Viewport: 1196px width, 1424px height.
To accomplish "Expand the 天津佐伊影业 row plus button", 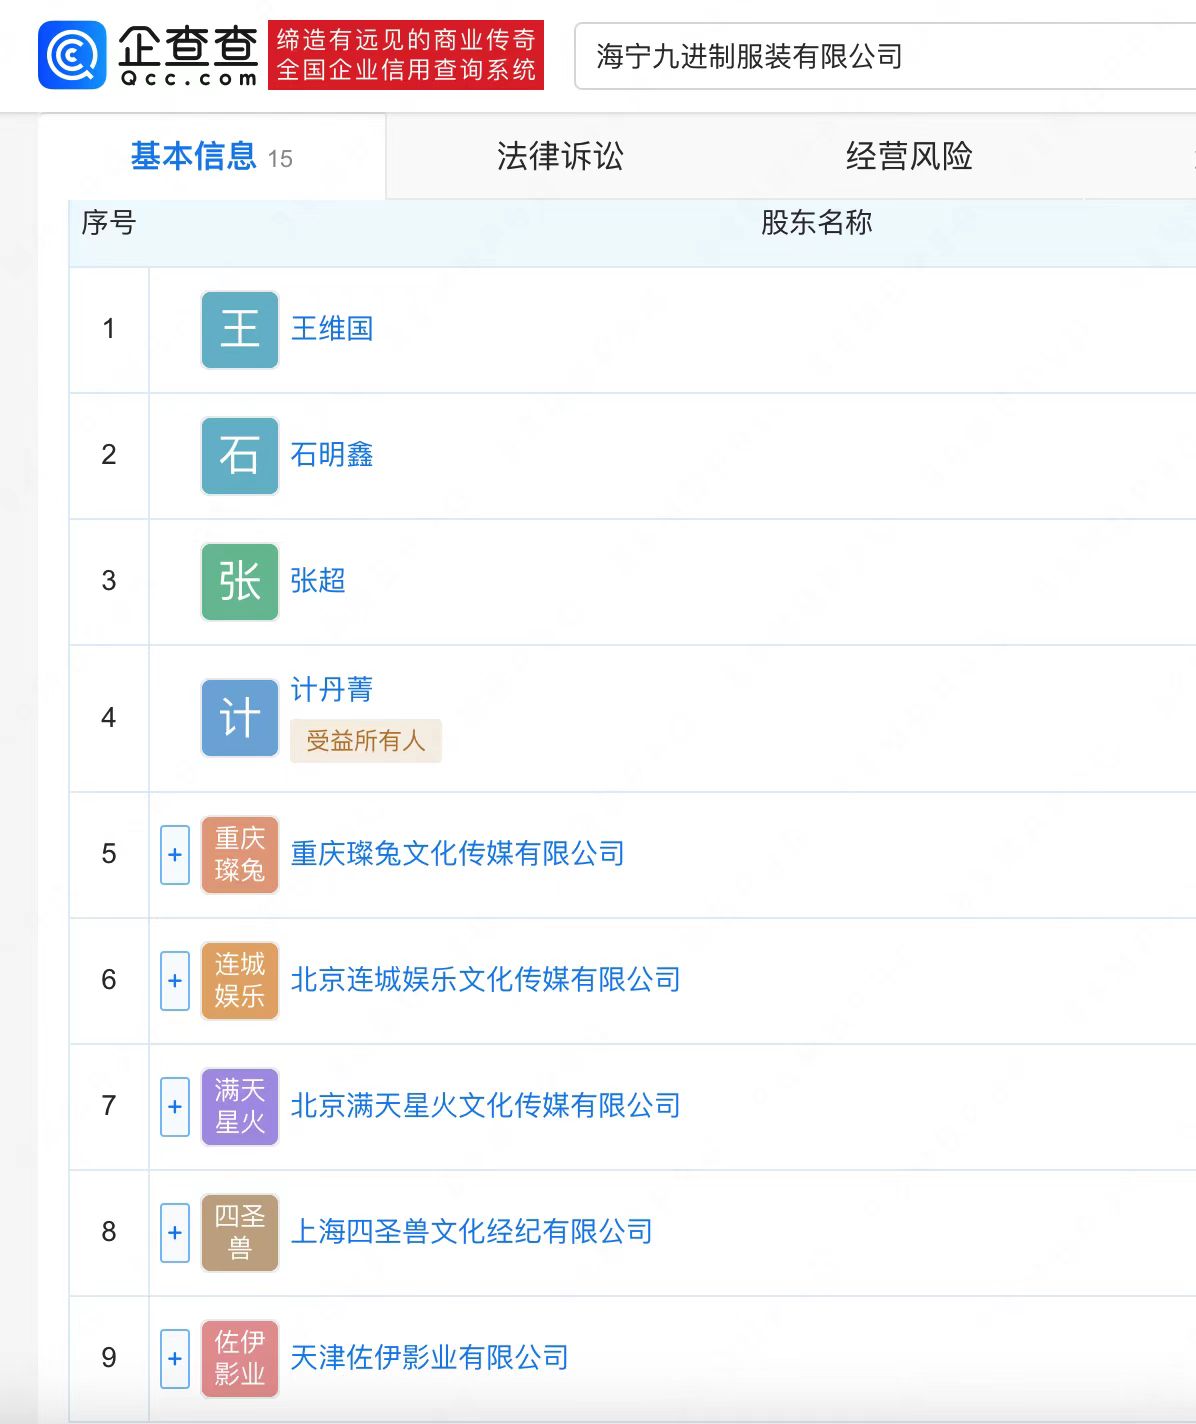I will point(175,1359).
